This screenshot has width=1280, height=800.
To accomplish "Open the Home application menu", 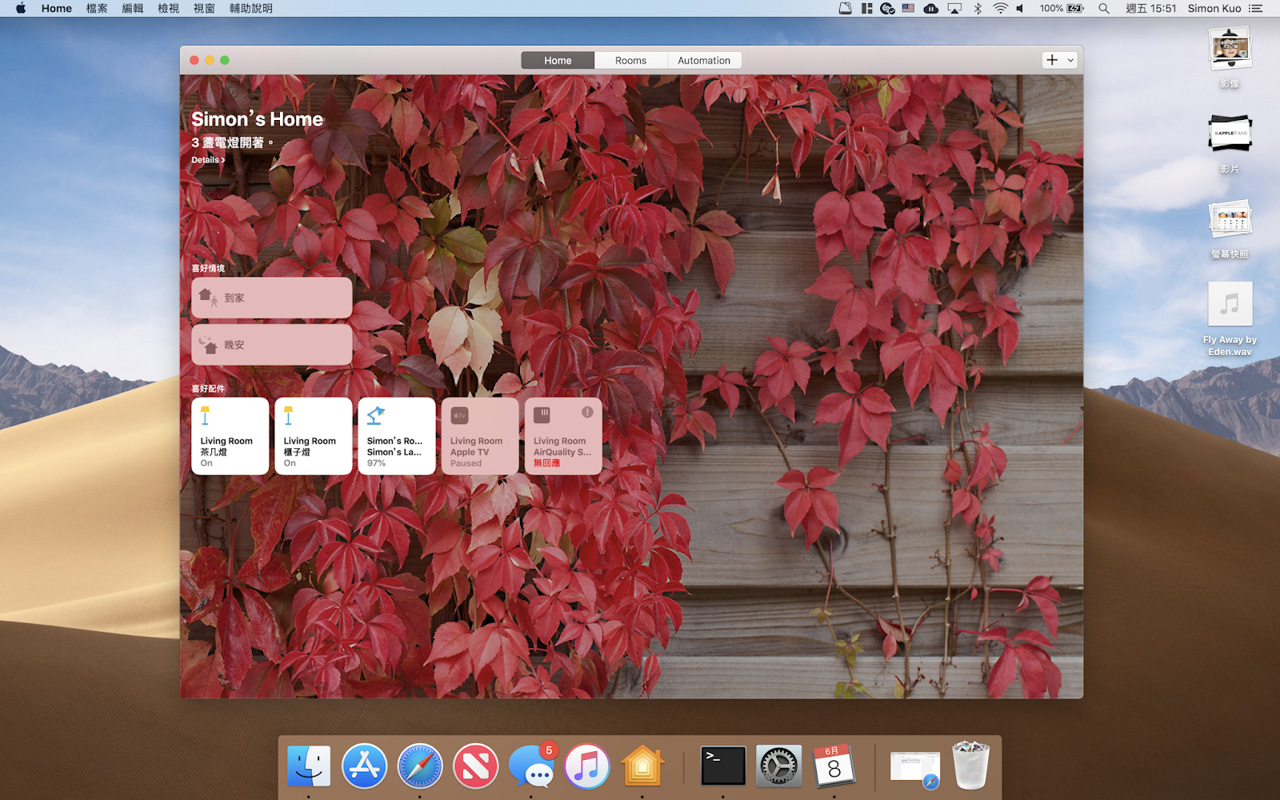I will 56,8.
